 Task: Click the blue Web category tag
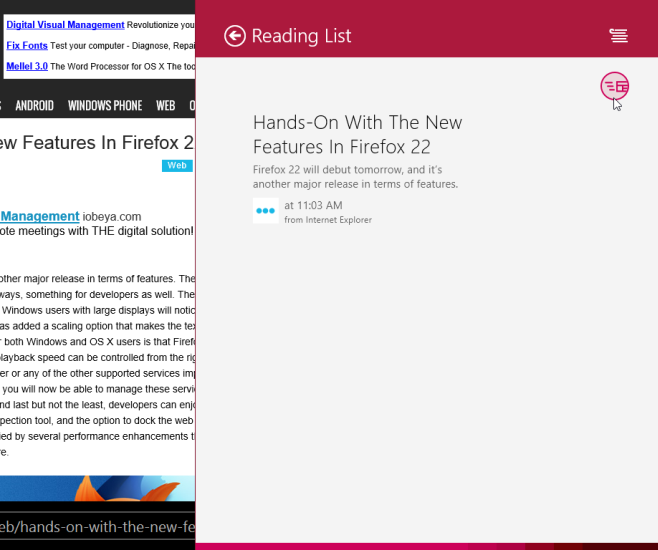coord(177,166)
